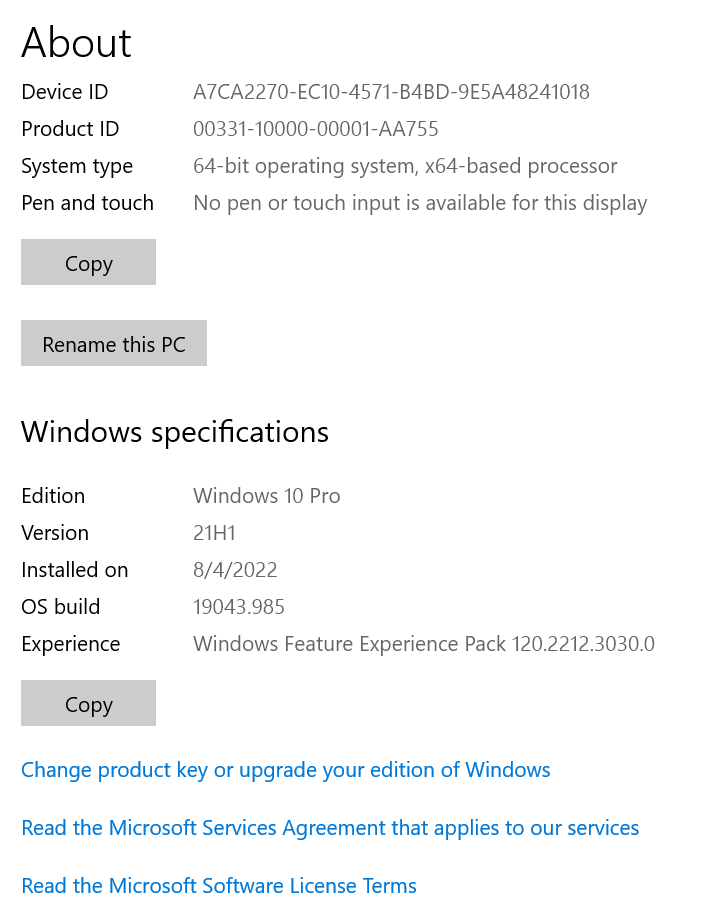Click the No pen or touch input text

tap(419, 203)
